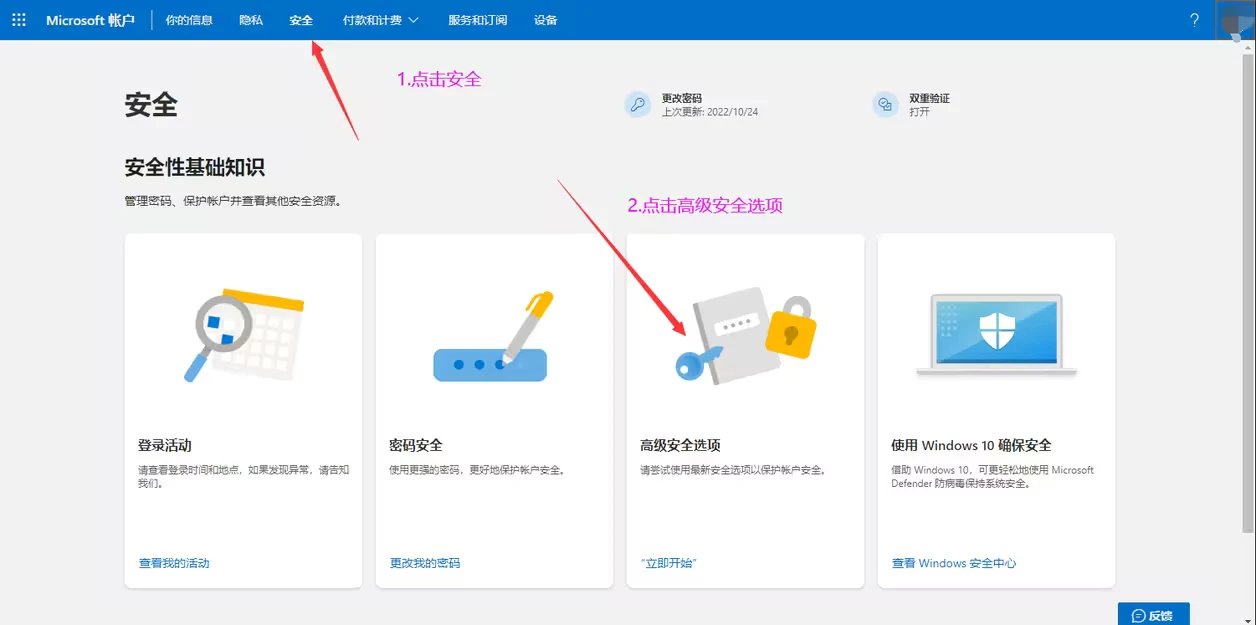Click the two-step verification icon
This screenshot has width=1256, height=625.
point(885,105)
